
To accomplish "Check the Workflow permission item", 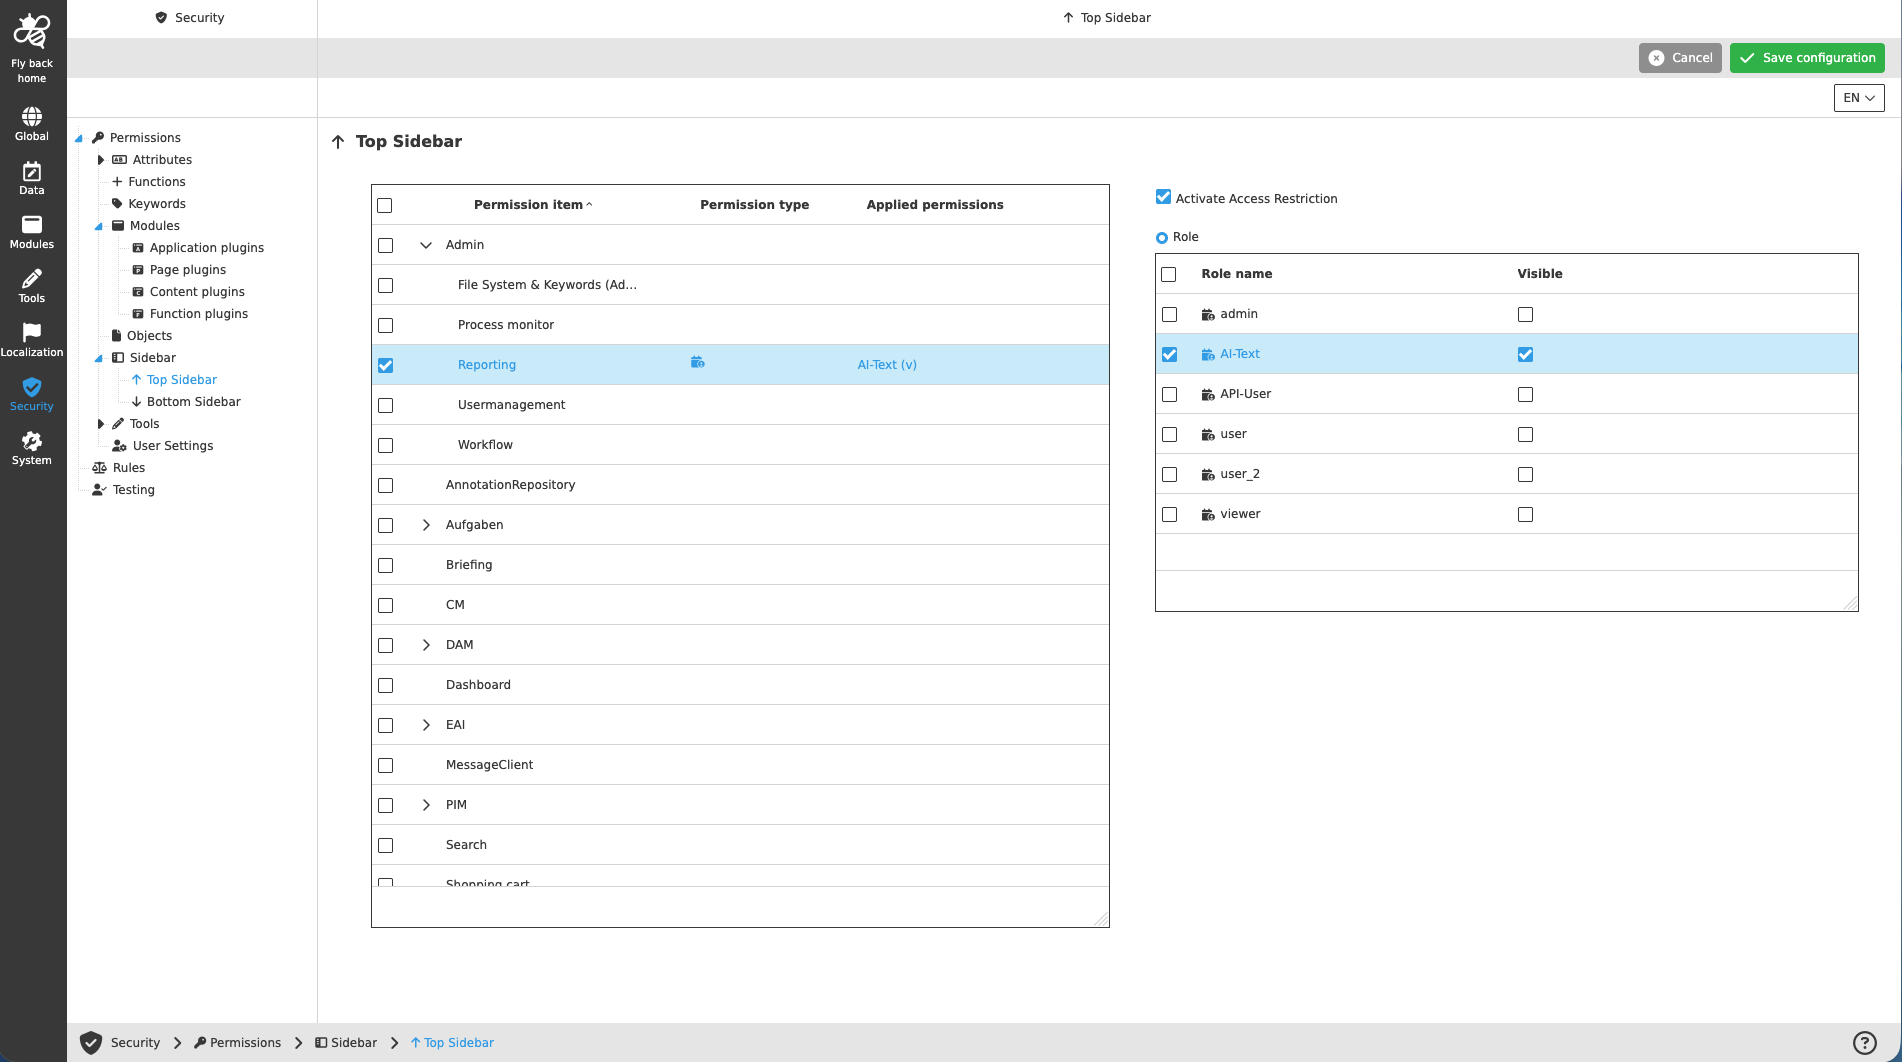I will click(385, 445).
